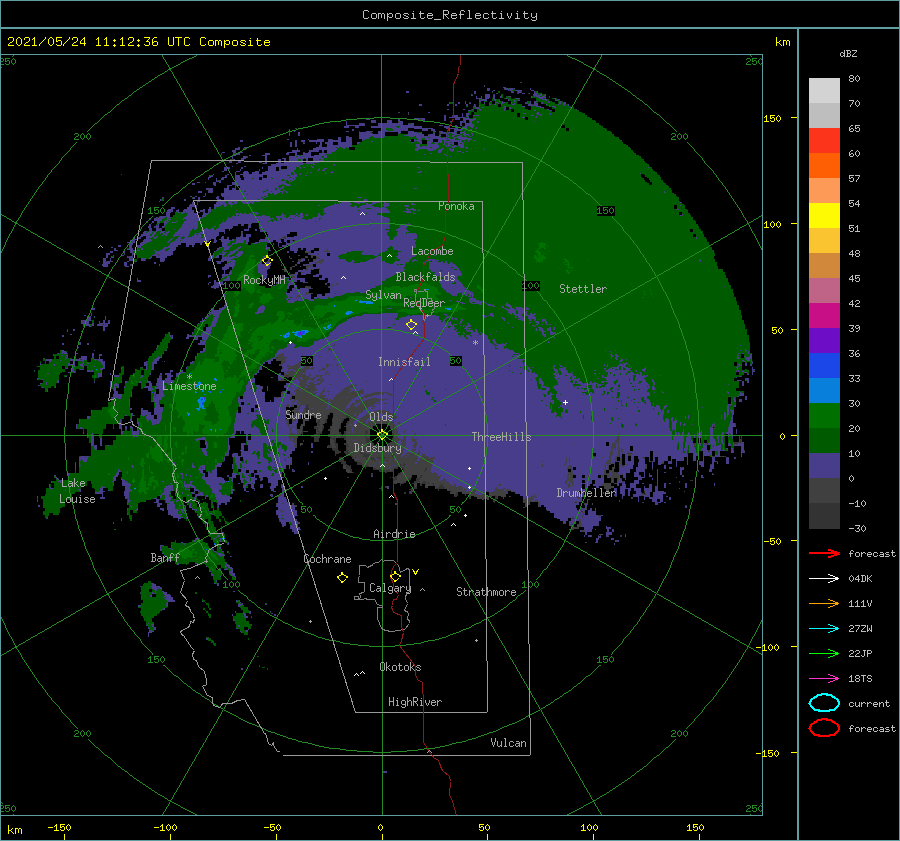Pick the dark grey -30 to -10 swatch

click(x=824, y=516)
